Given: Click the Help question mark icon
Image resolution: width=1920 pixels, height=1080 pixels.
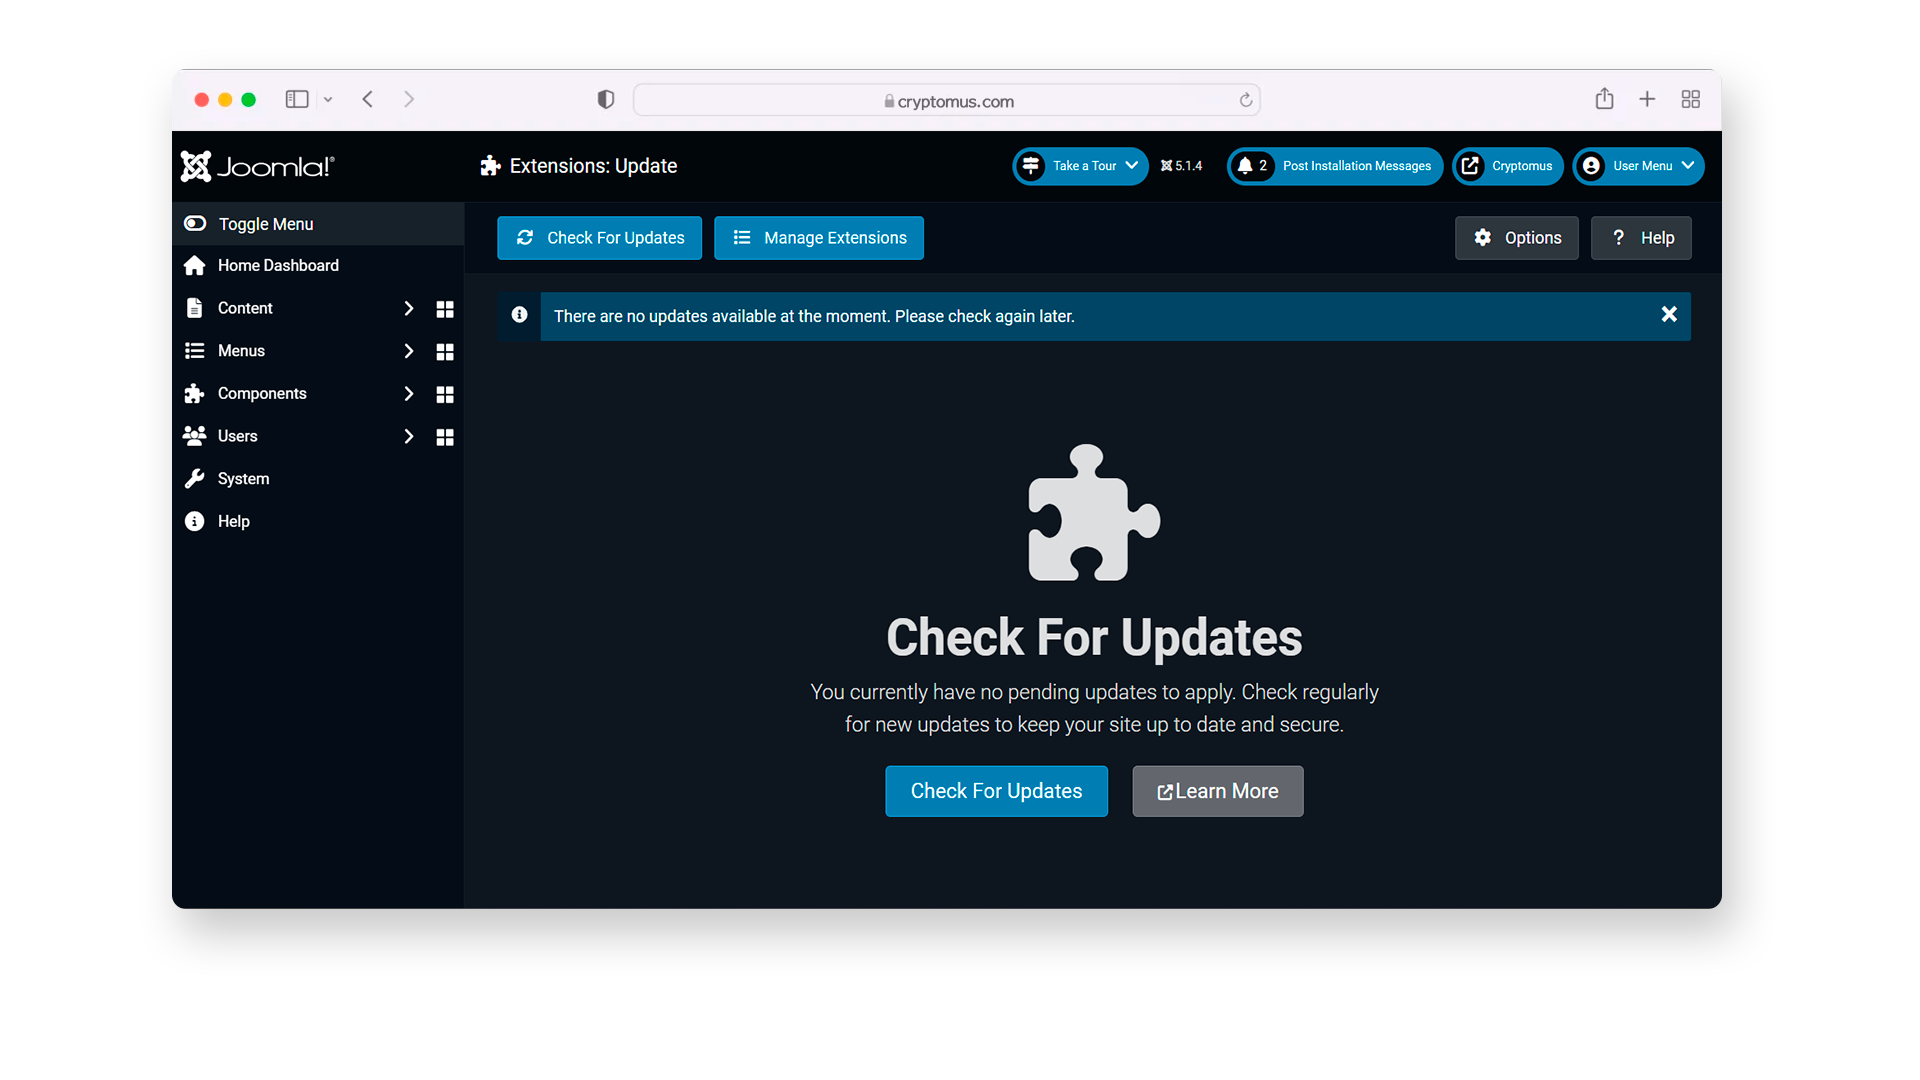Looking at the screenshot, I should (1617, 237).
